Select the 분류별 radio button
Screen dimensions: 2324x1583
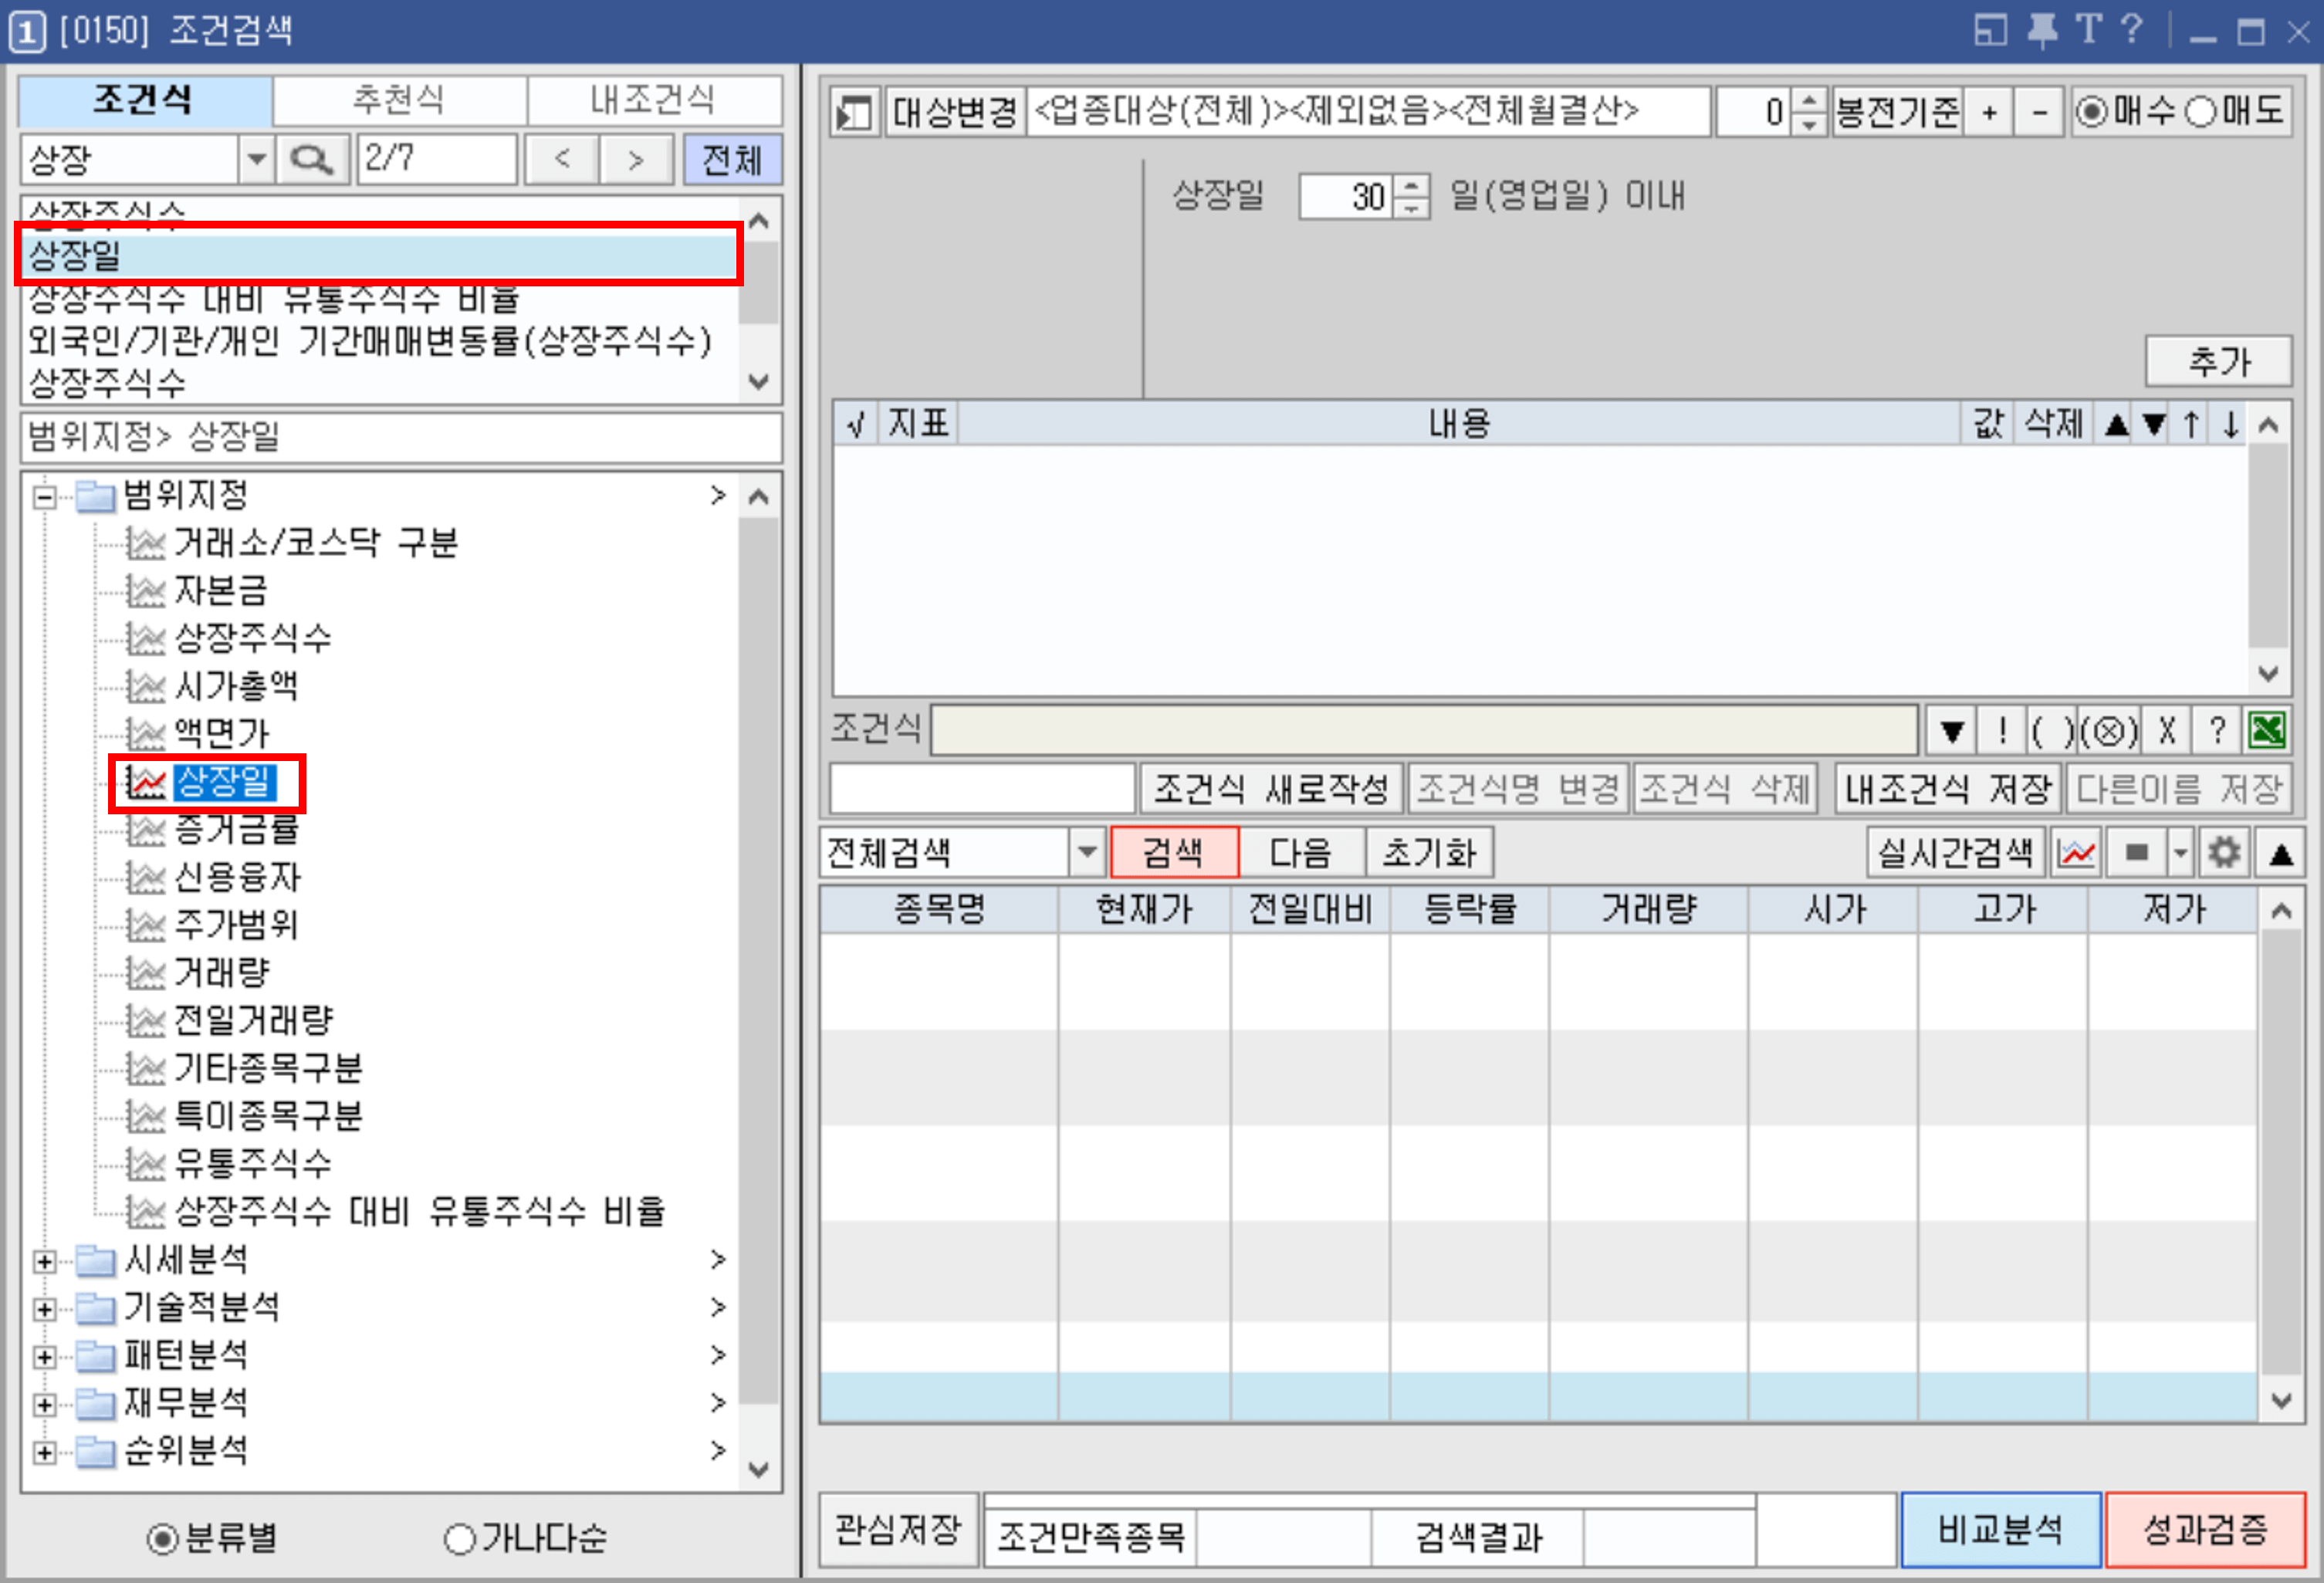(162, 1539)
